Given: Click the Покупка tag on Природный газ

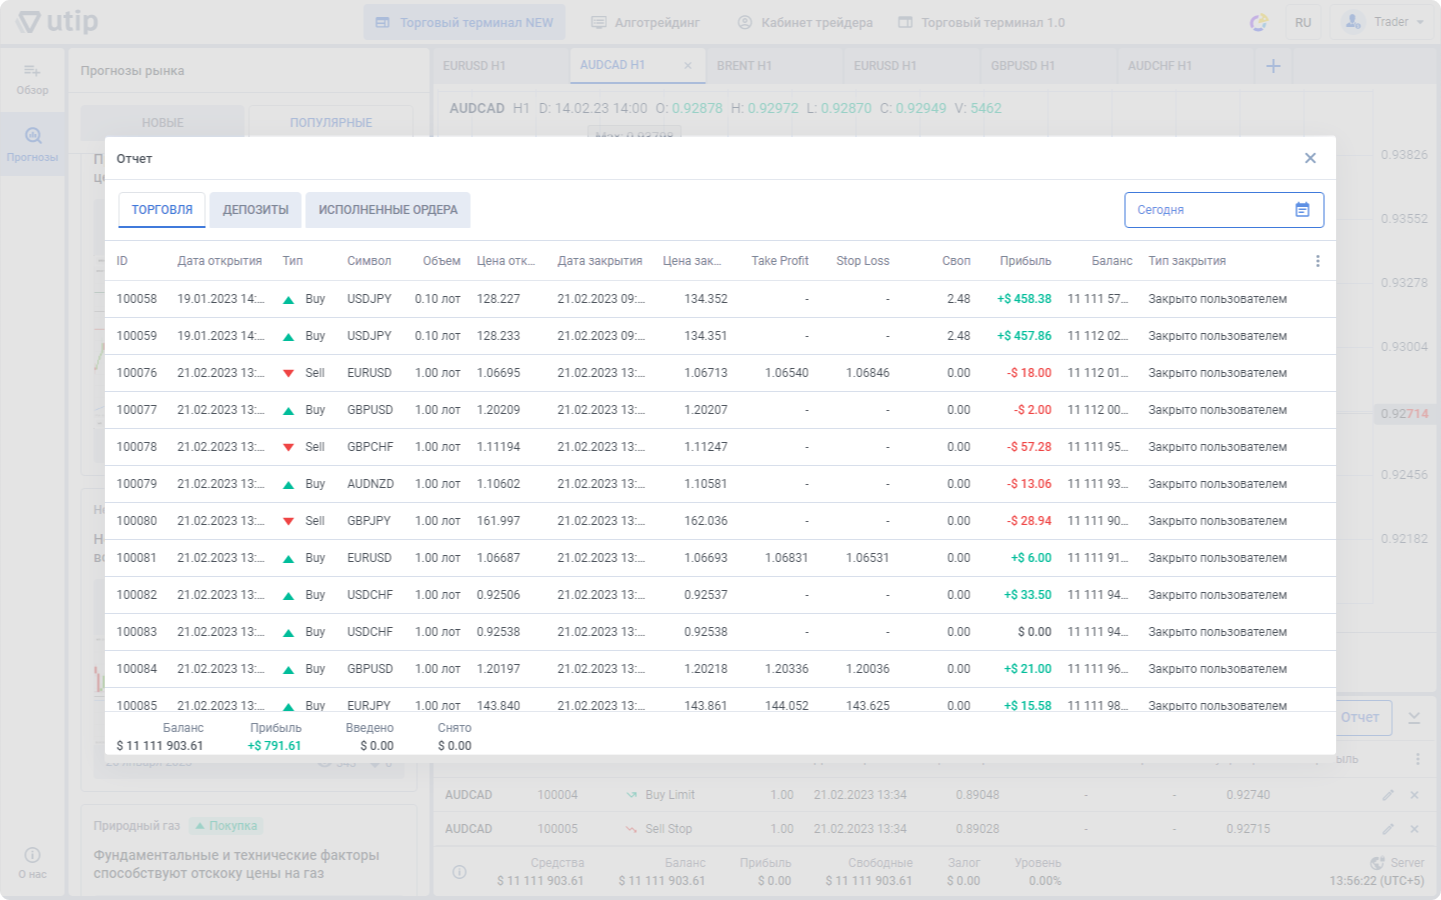Looking at the screenshot, I should pyautogui.click(x=226, y=826).
